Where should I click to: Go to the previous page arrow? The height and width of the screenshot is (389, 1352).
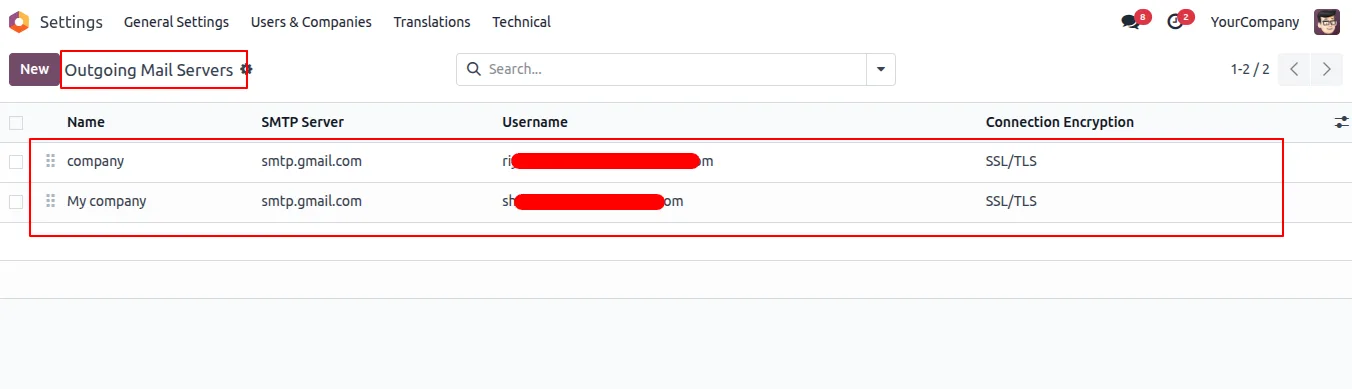tap(1294, 69)
